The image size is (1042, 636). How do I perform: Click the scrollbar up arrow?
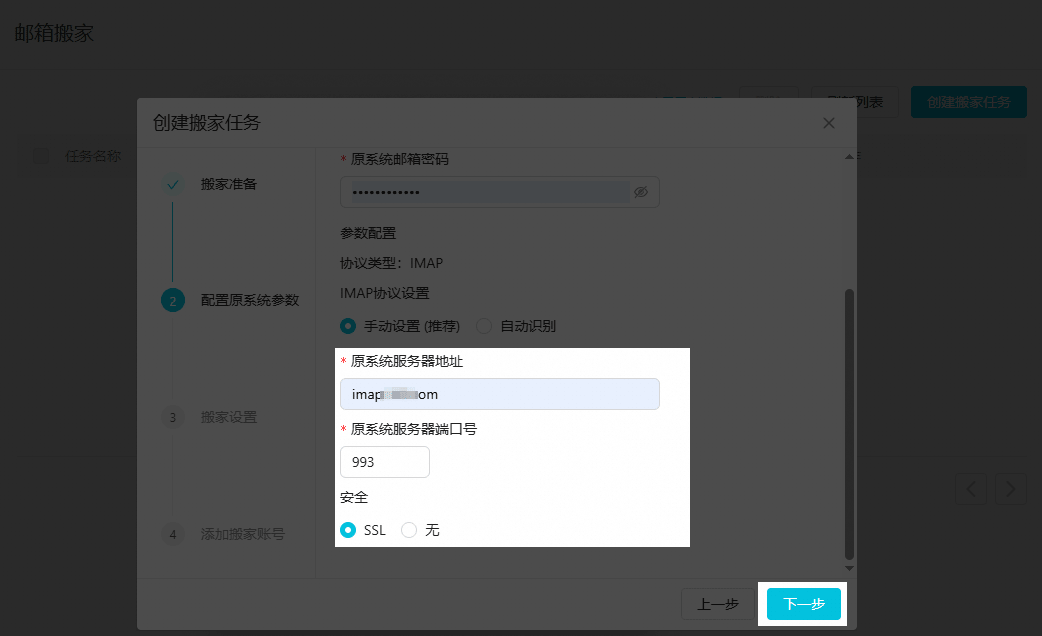coord(848,157)
